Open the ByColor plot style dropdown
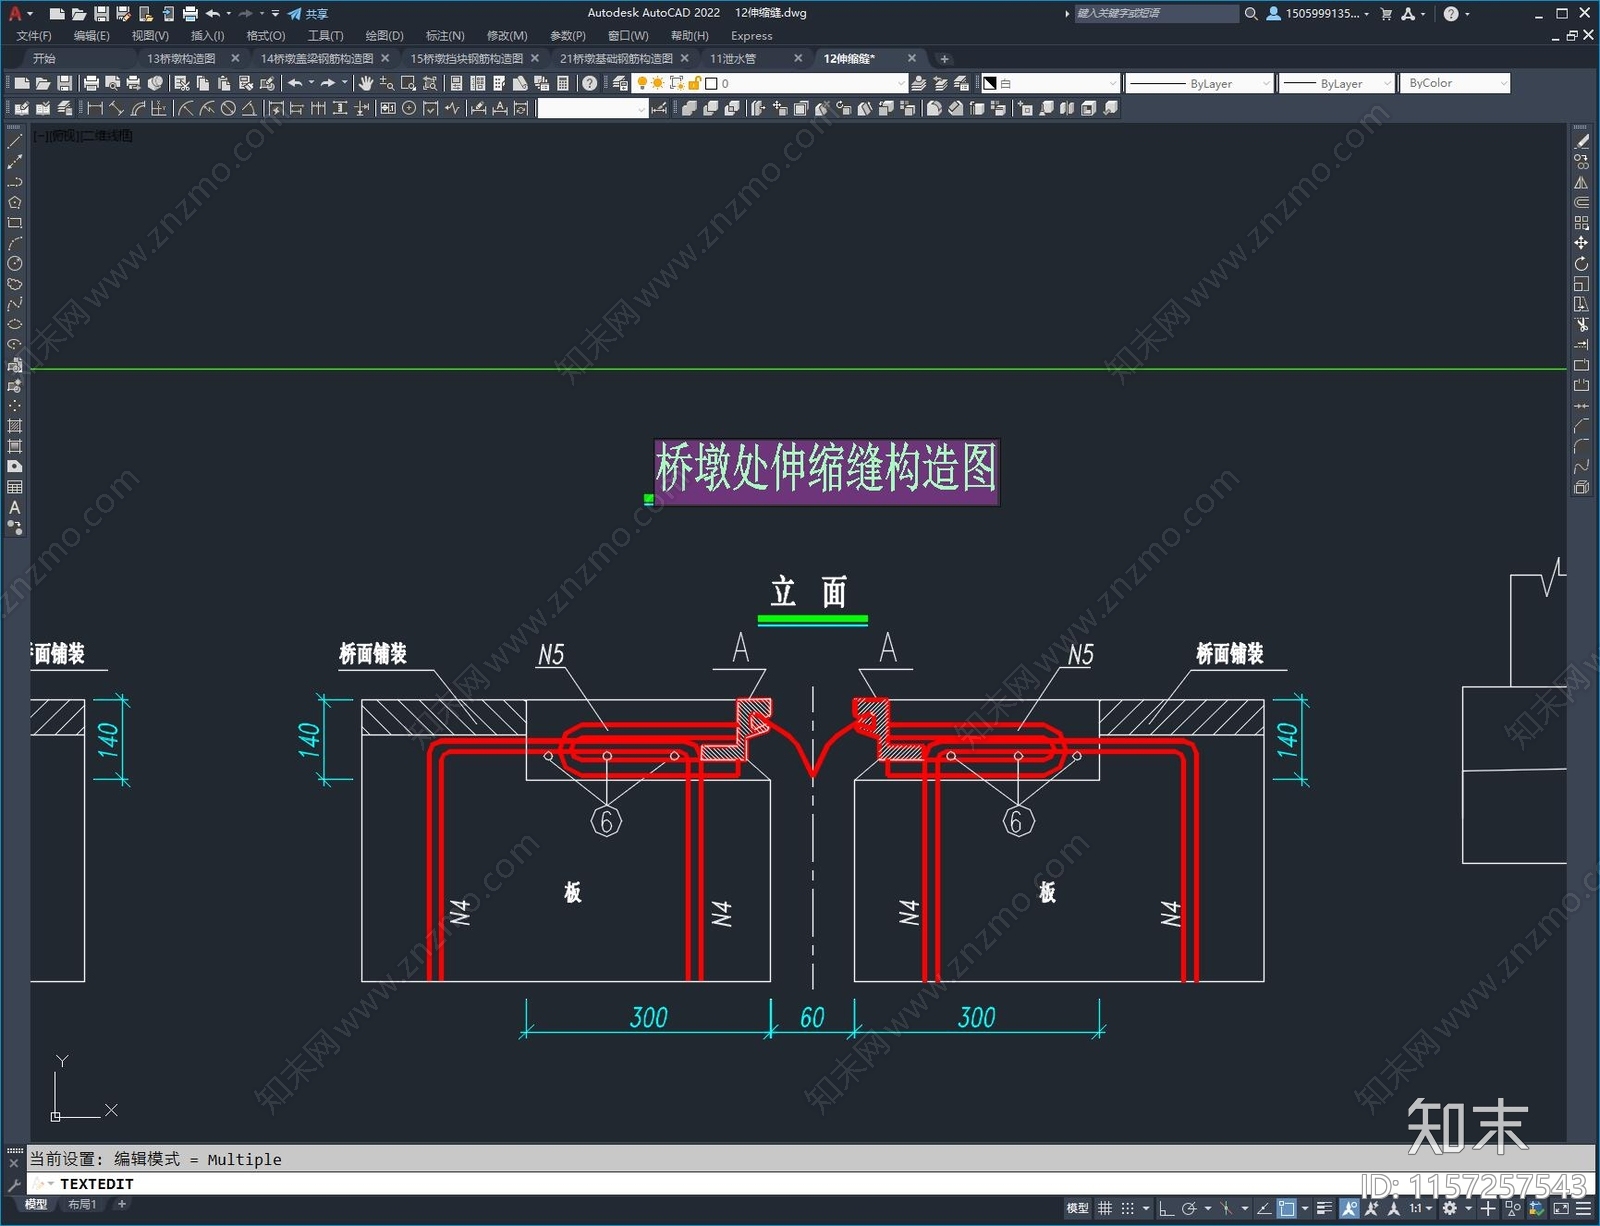Viewport: 1600px width, 1226px height. click(1455, 83)
